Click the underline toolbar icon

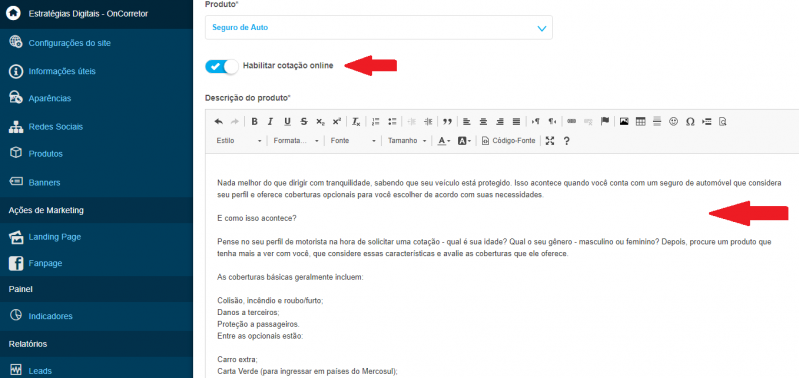(287, 121)
